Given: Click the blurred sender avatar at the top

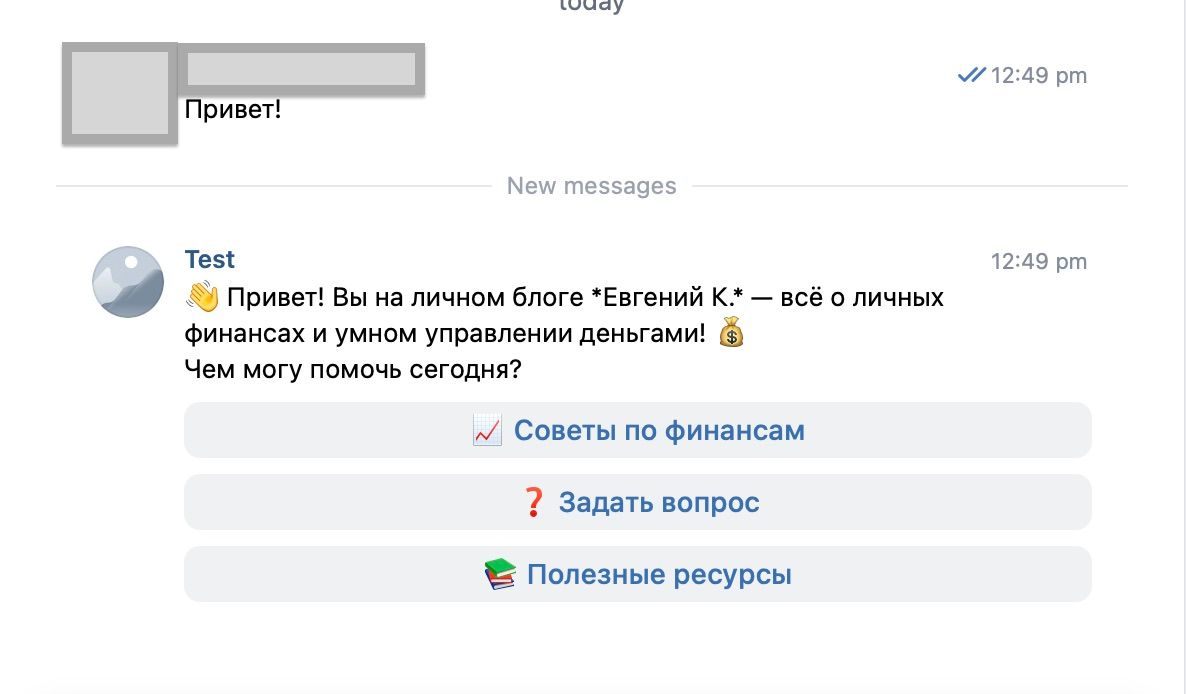Looking at the screenshot, I should click(x=118, y=93).
